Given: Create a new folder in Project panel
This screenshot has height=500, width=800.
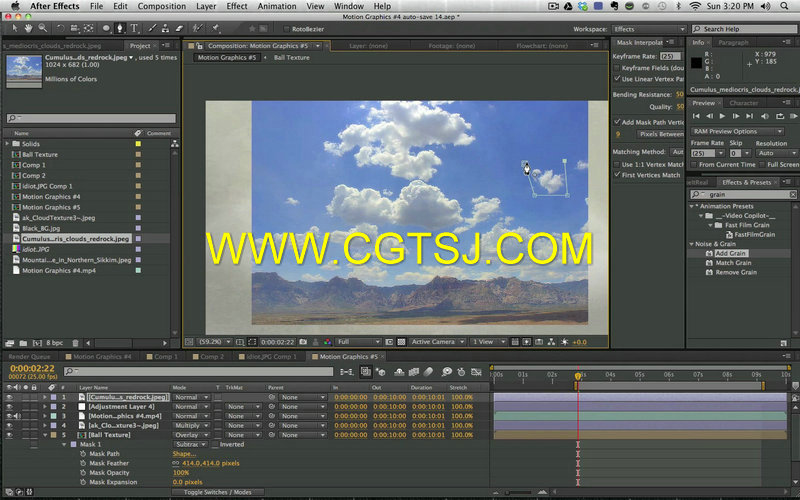Looking at the screenshot, I should click(23, 343).
